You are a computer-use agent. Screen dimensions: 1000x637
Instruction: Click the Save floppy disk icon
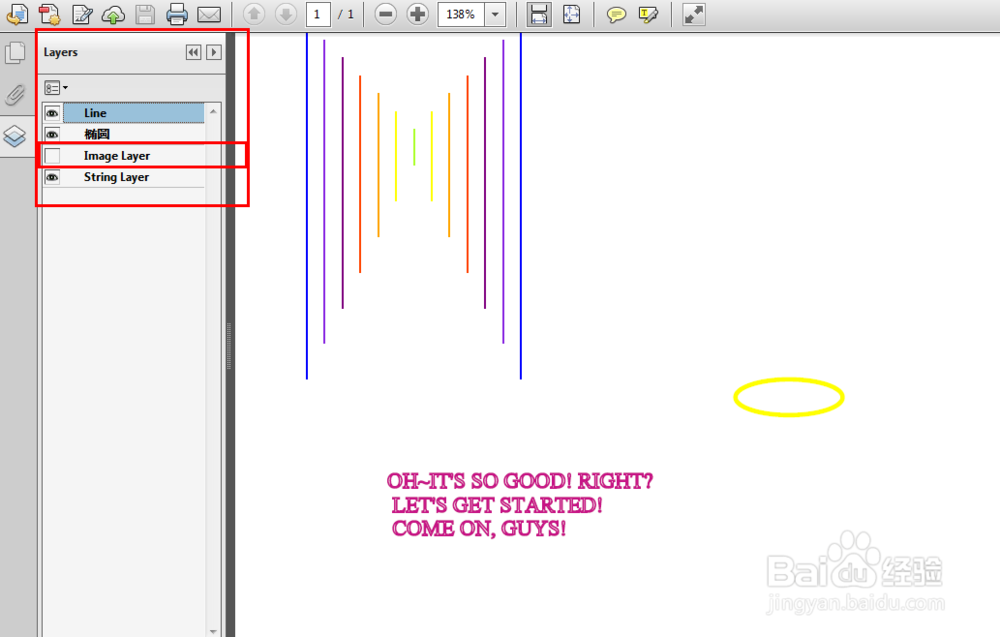point(145,14)
